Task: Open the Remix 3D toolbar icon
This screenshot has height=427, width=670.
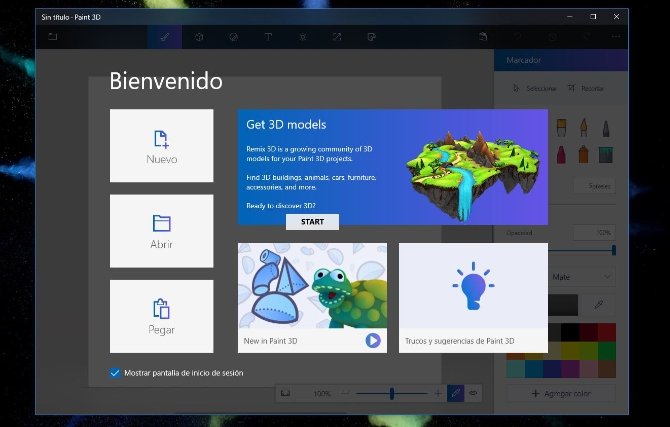Action: click(371, 37)
